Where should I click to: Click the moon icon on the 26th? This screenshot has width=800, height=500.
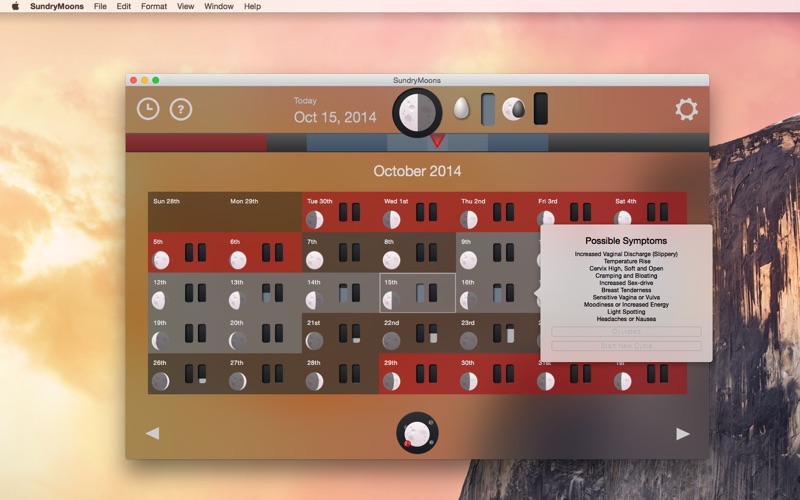coord(161,381)
